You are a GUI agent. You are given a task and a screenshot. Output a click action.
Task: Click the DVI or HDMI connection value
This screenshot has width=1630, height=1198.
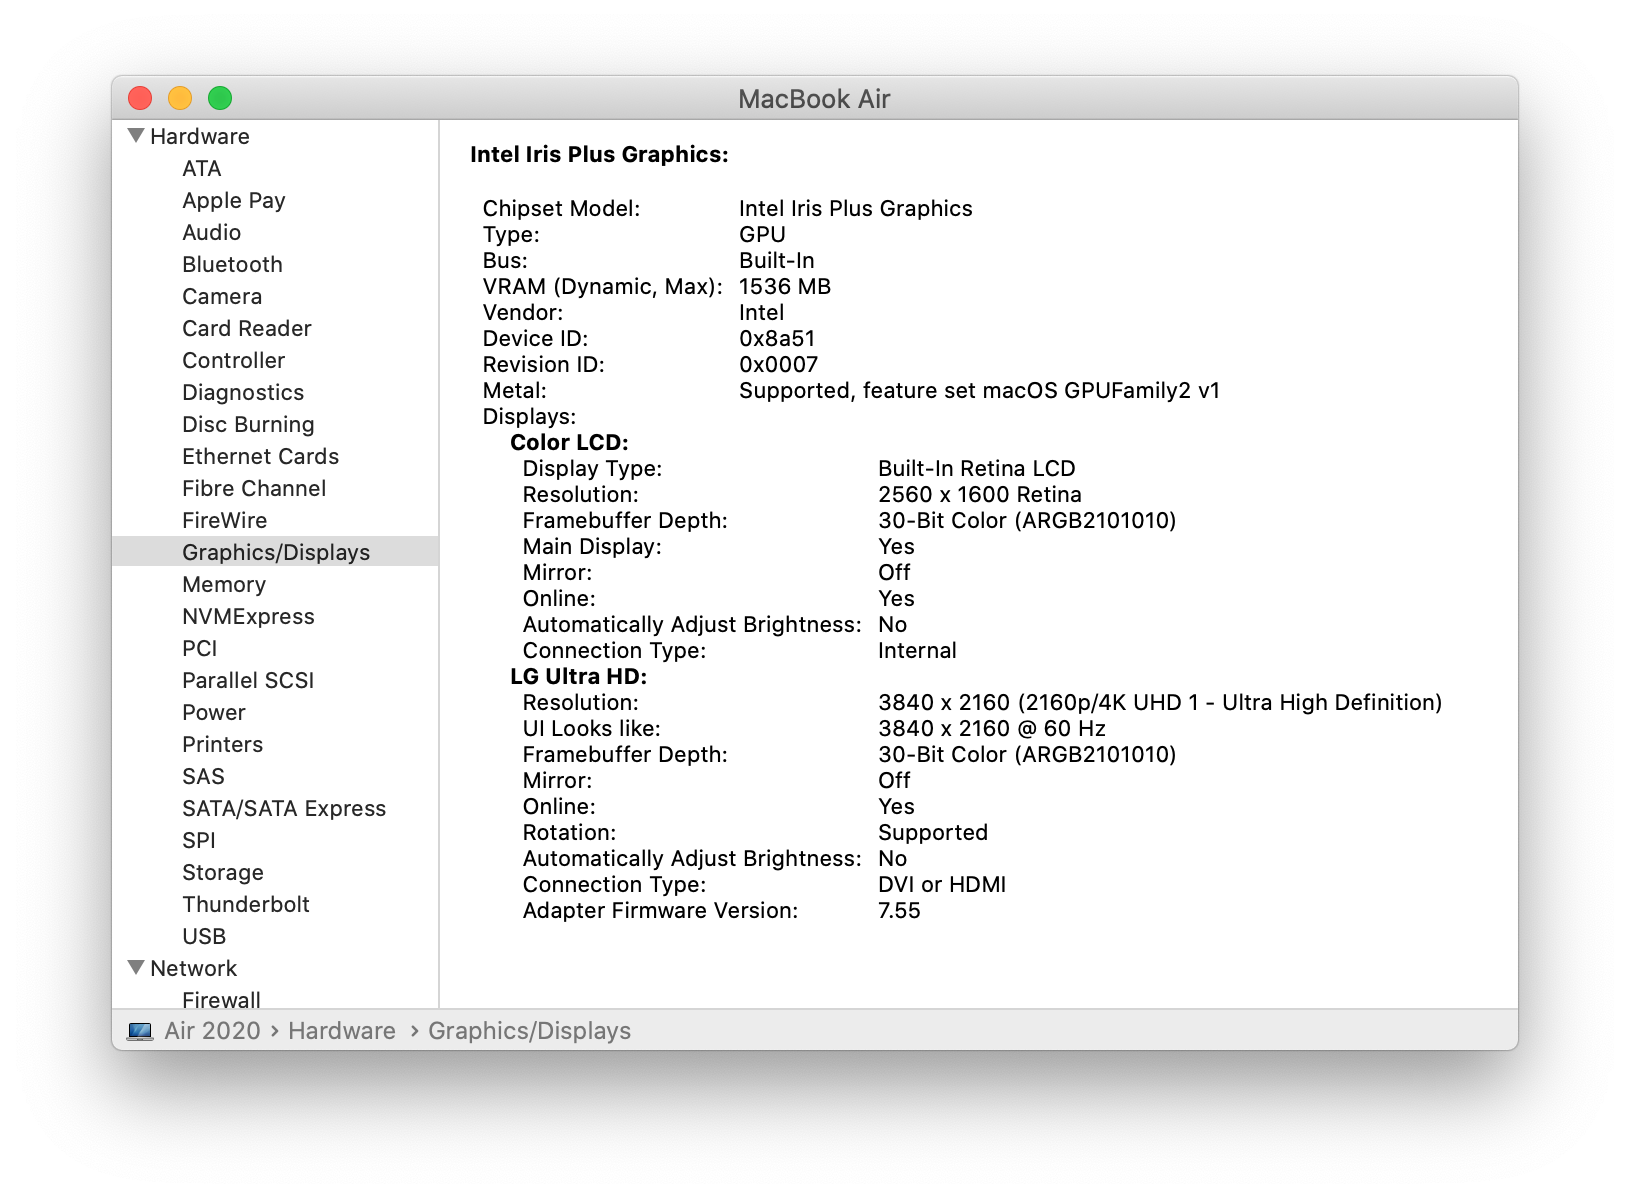(x=942, y=884)
